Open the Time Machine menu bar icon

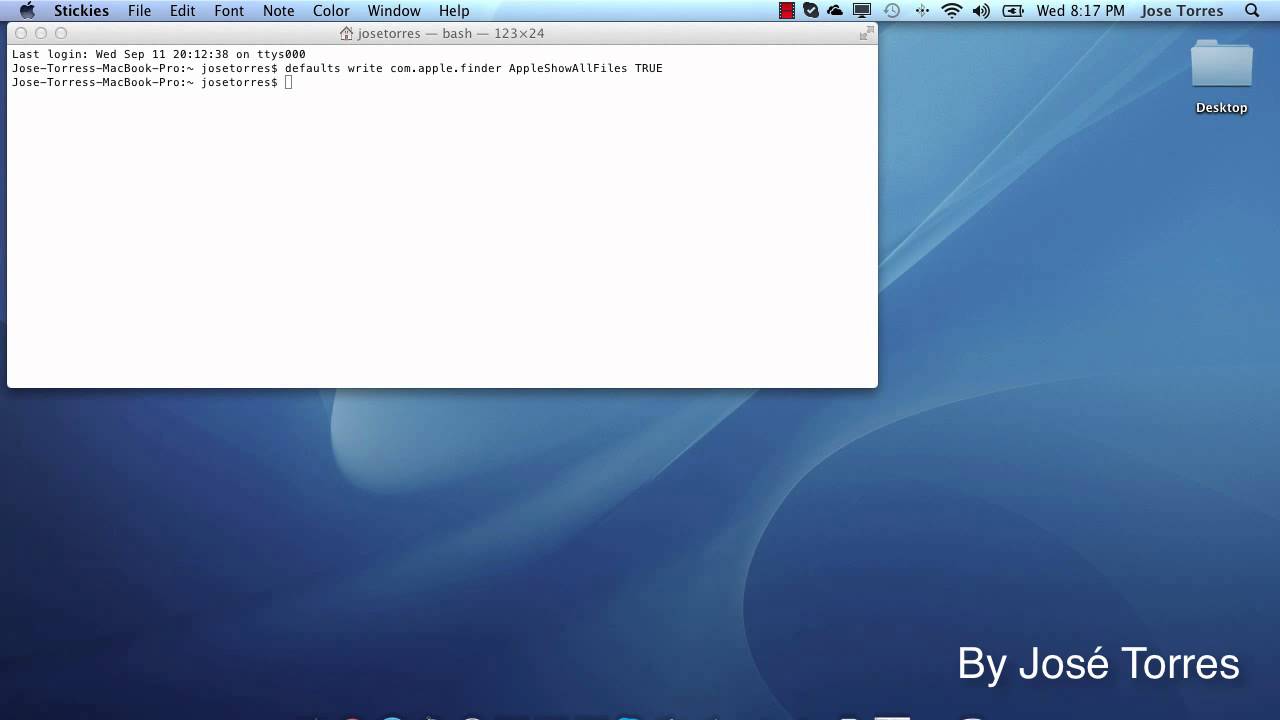pos(892,11)
